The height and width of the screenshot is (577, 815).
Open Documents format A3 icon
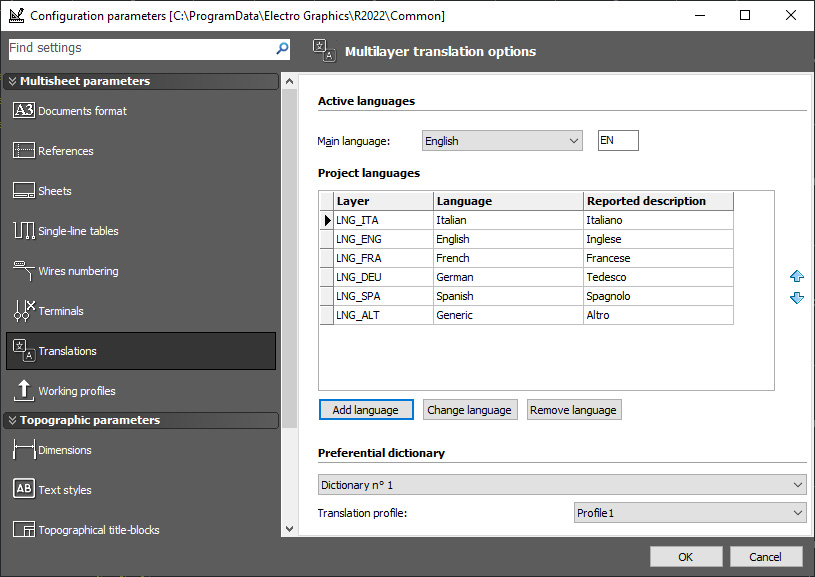pyautogui.click(x=24, y=110)
